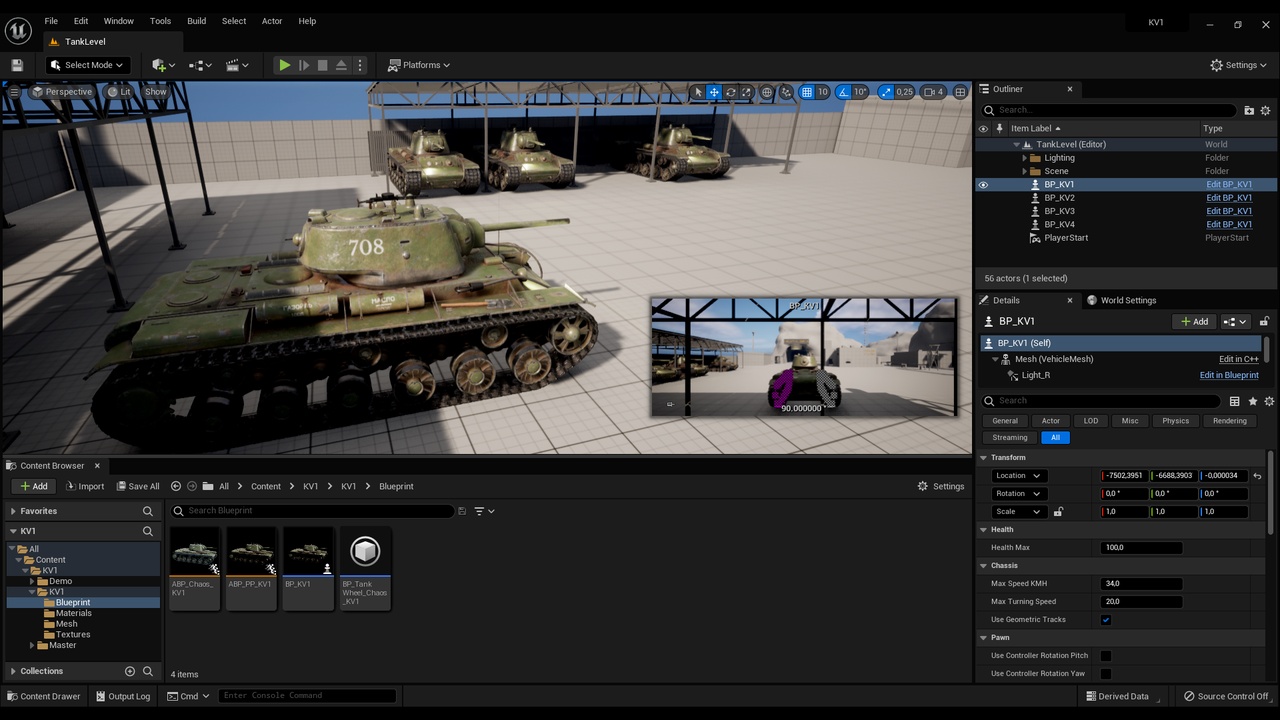Click the Skip frame playback button

(x=304, y=65)
